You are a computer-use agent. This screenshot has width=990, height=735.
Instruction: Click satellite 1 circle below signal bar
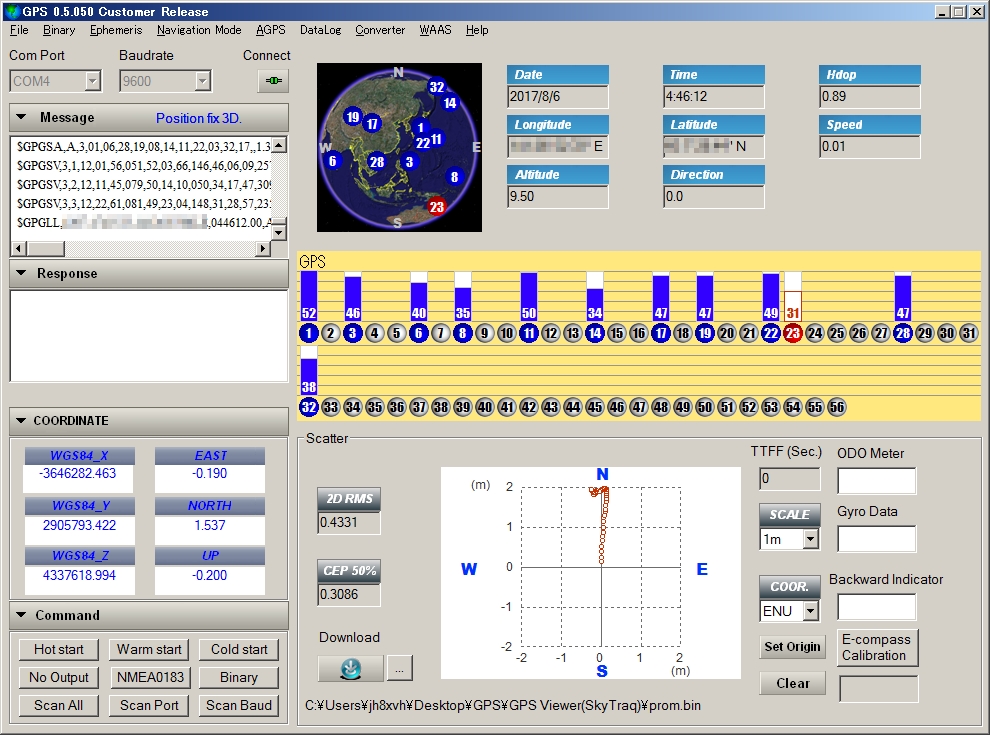point(309,333)
